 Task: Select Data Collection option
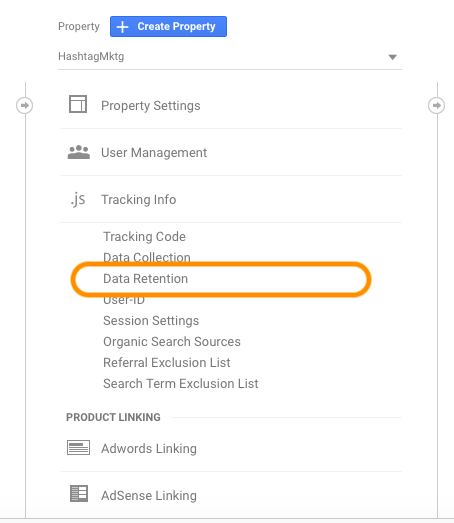[147, 257]
